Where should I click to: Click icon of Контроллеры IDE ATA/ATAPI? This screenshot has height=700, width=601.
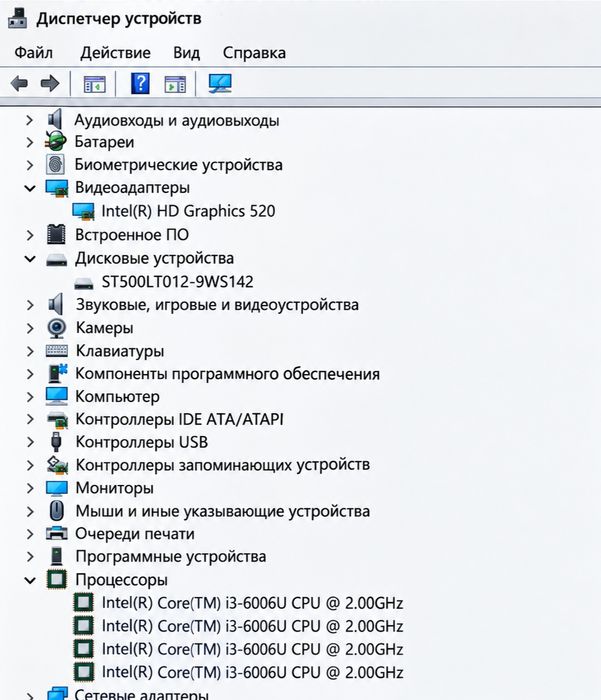pos(57,420)
